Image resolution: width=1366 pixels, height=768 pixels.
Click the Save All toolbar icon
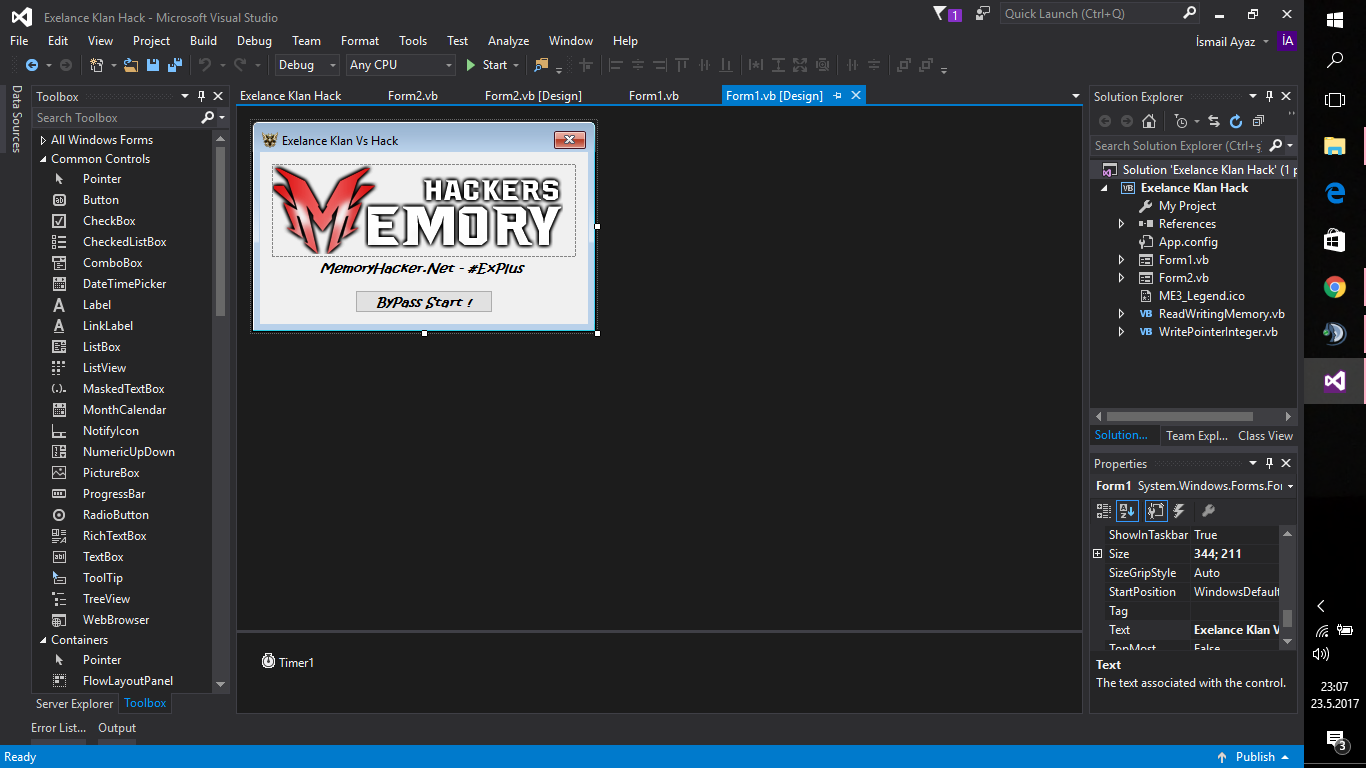pyautogui.click(x=175, y=65)
